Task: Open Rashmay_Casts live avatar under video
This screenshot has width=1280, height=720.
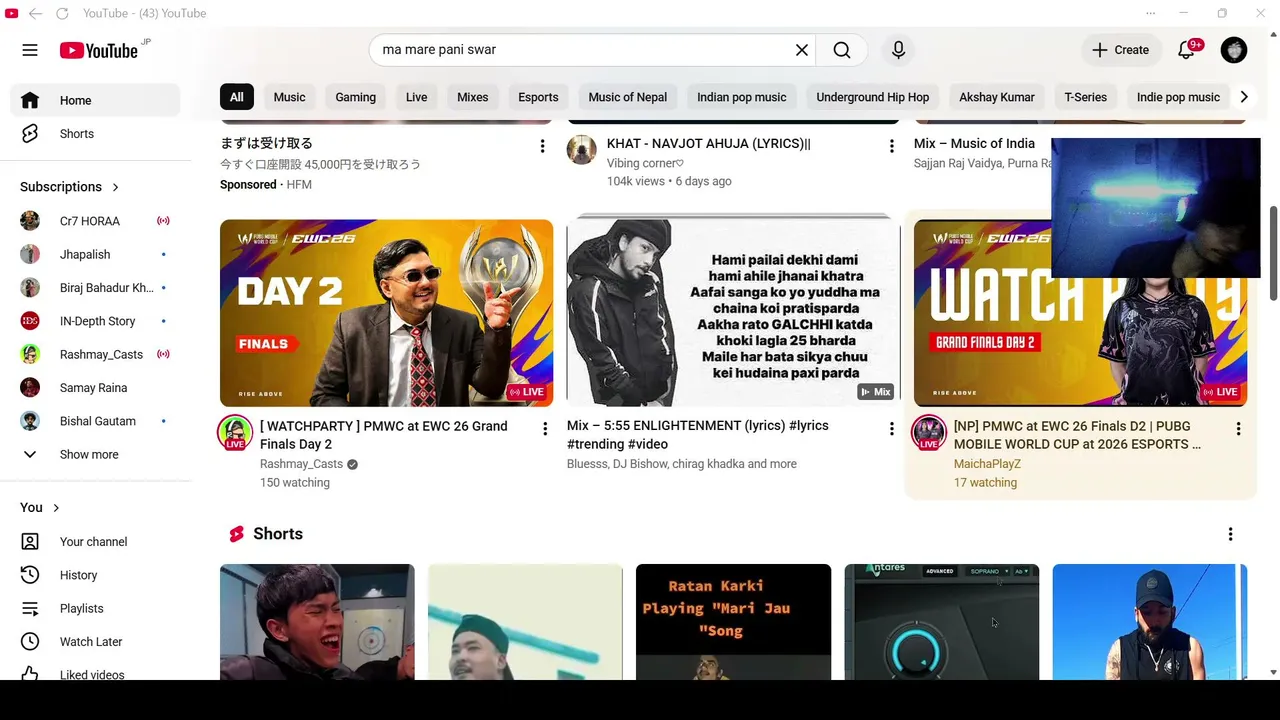Action: point(235,432)
